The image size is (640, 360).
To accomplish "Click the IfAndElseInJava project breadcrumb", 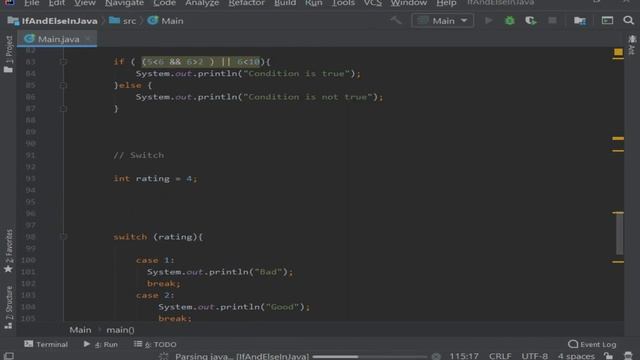I will coord(53,21).
